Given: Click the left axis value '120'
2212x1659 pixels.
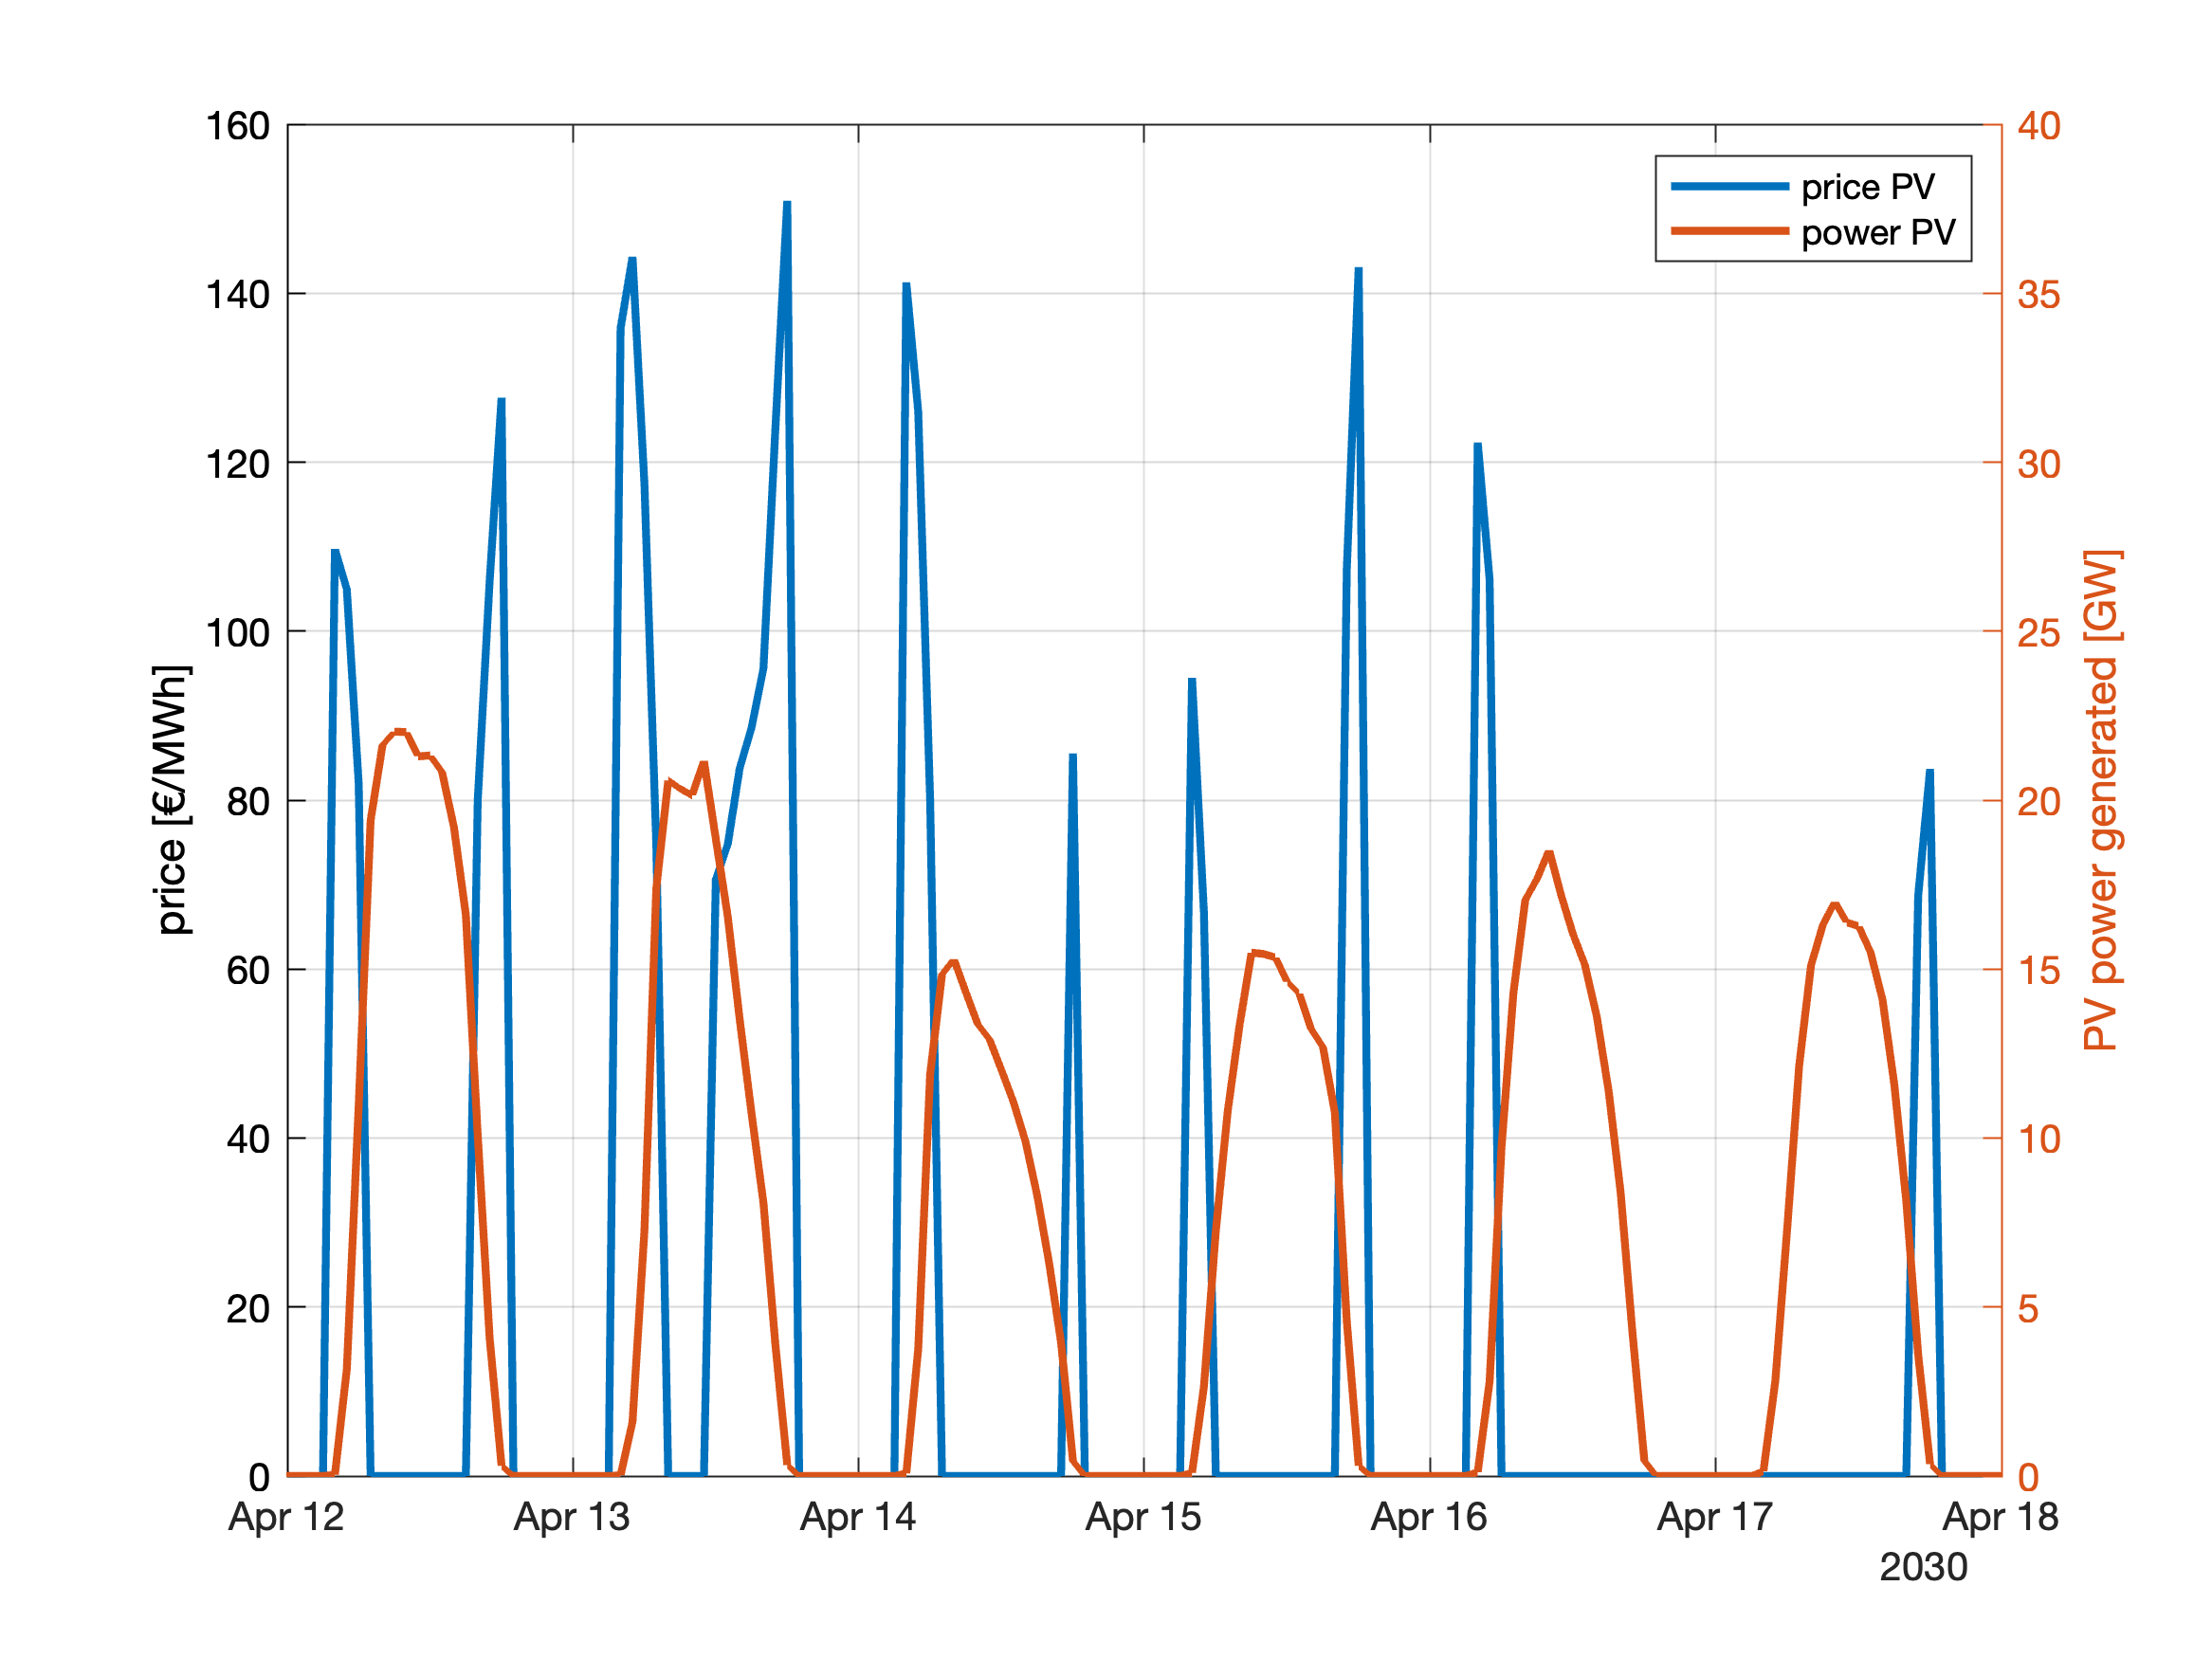Looking at the screenshot, I should pos(238,464).
